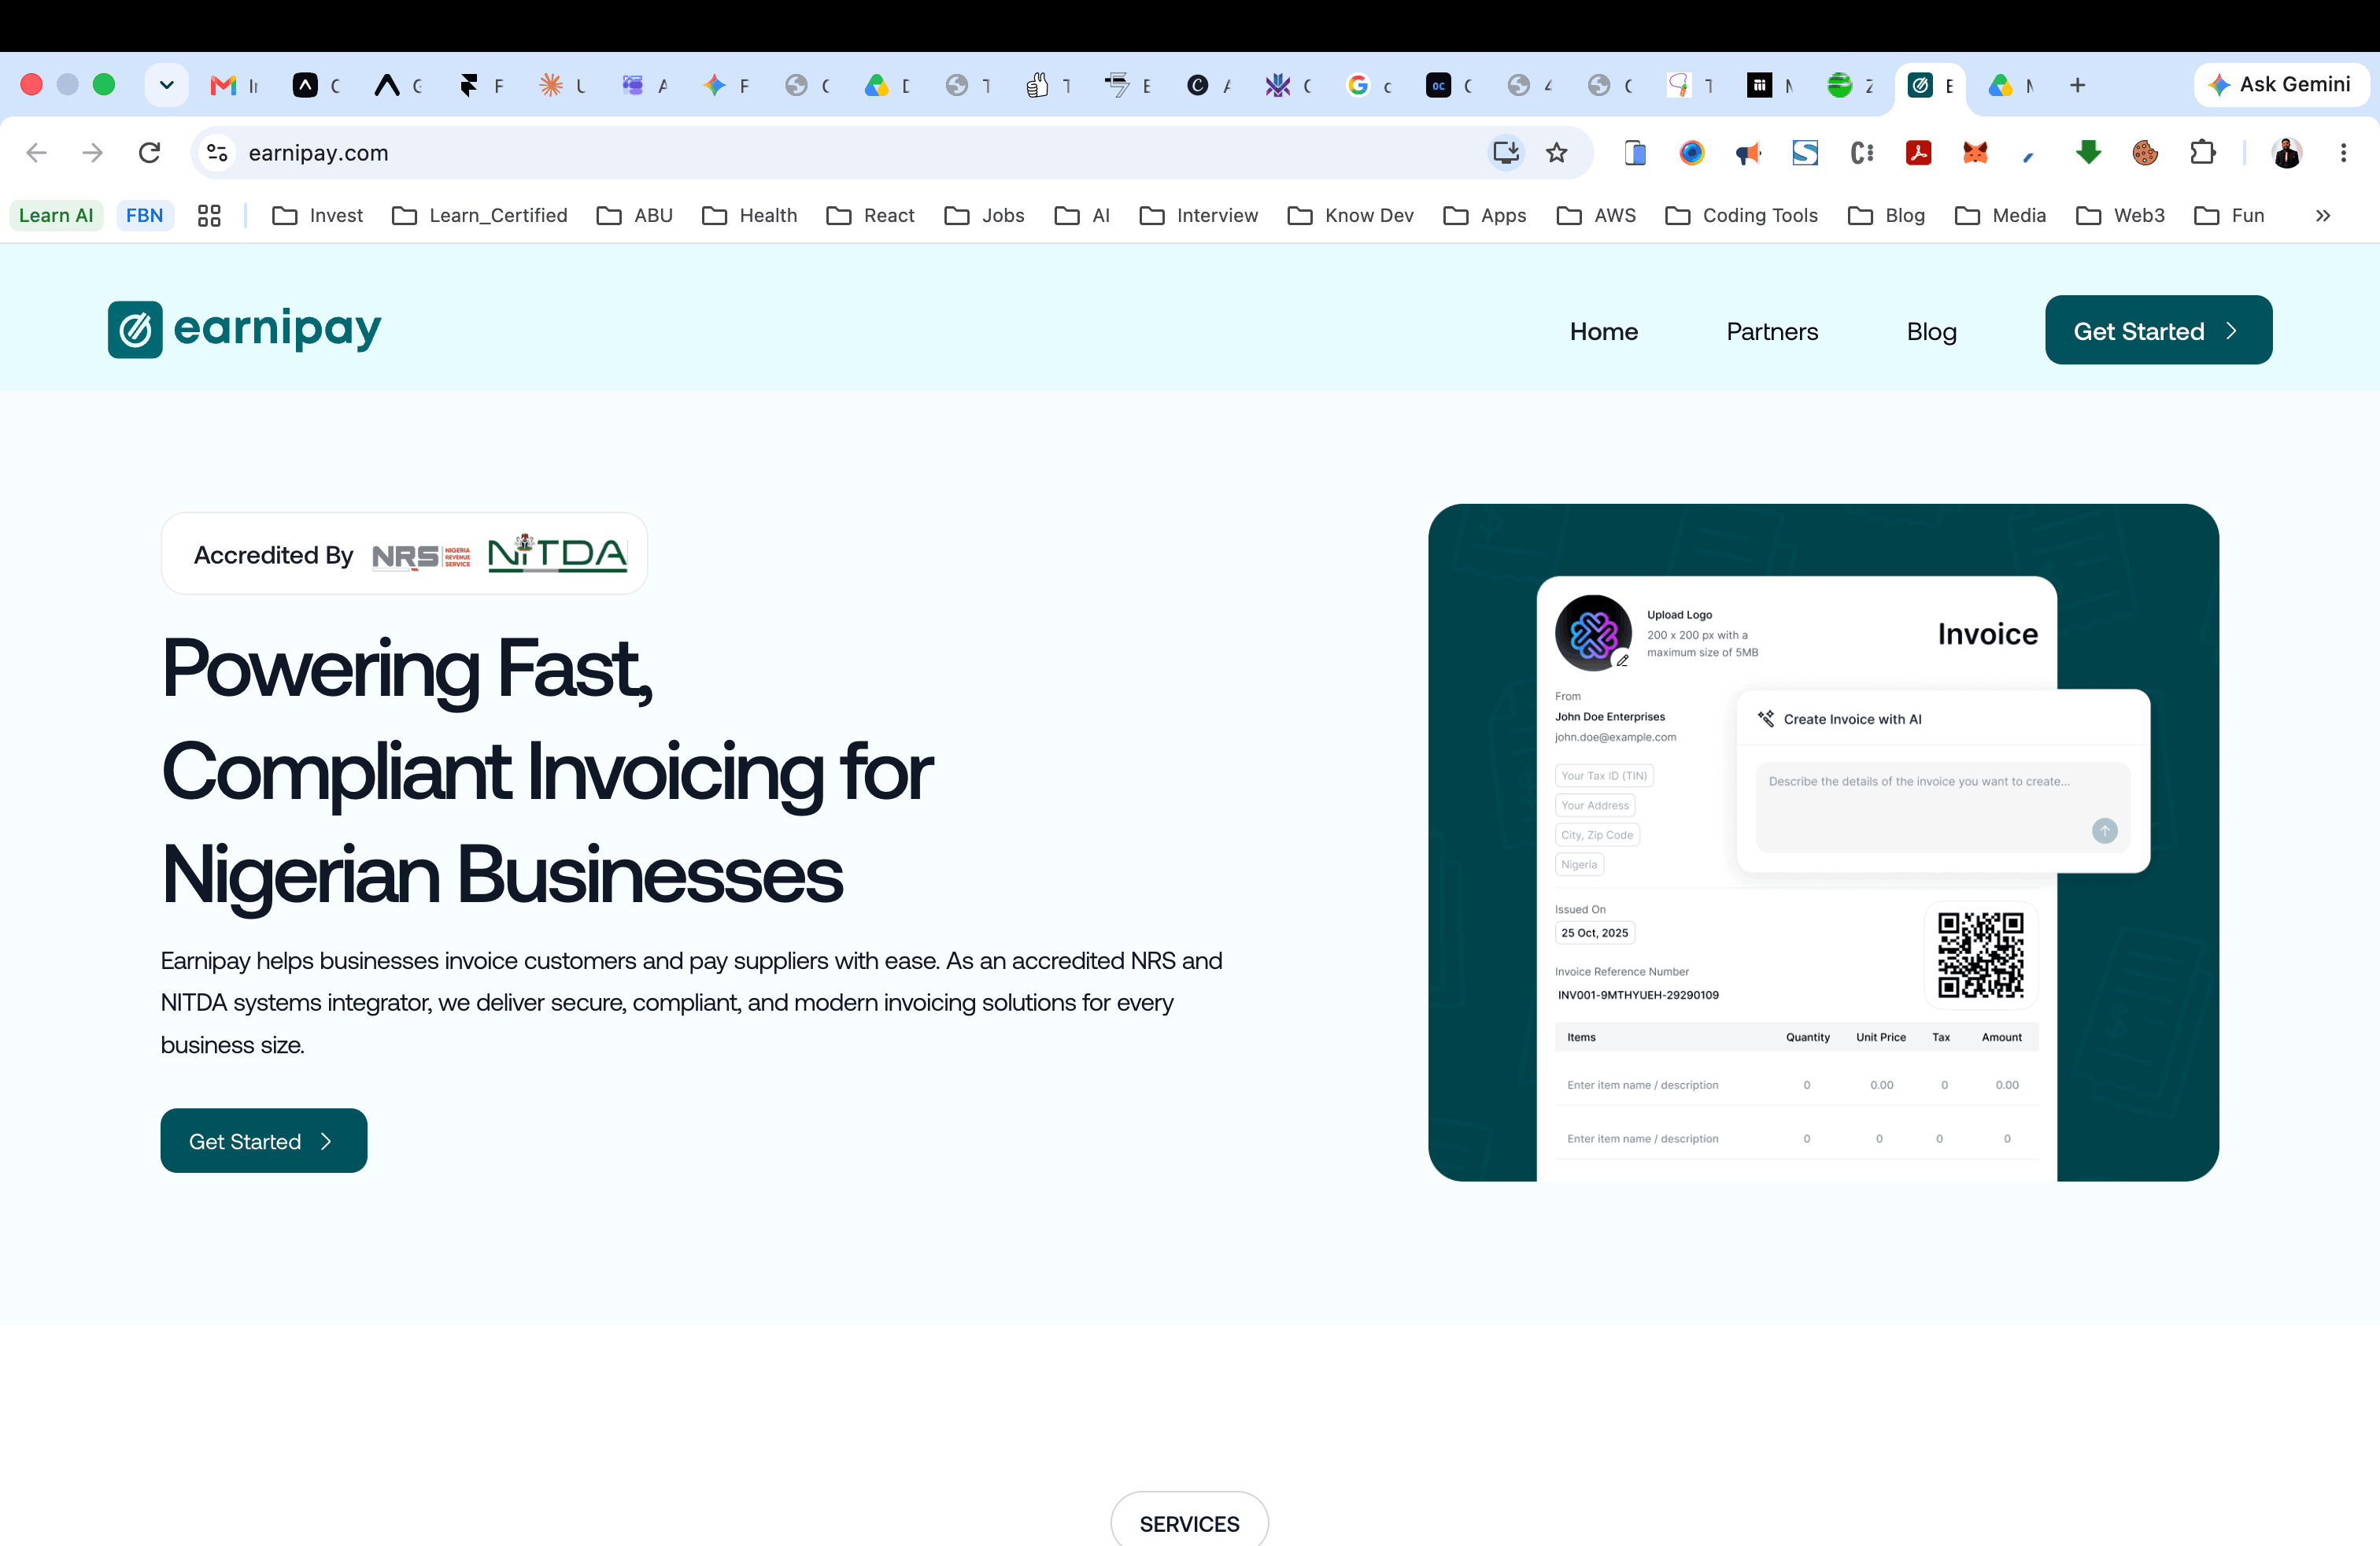Viewport: 2380px width, 1546px height.
Task: Click the City, Zip Code field
Action: click(1597, 835)
